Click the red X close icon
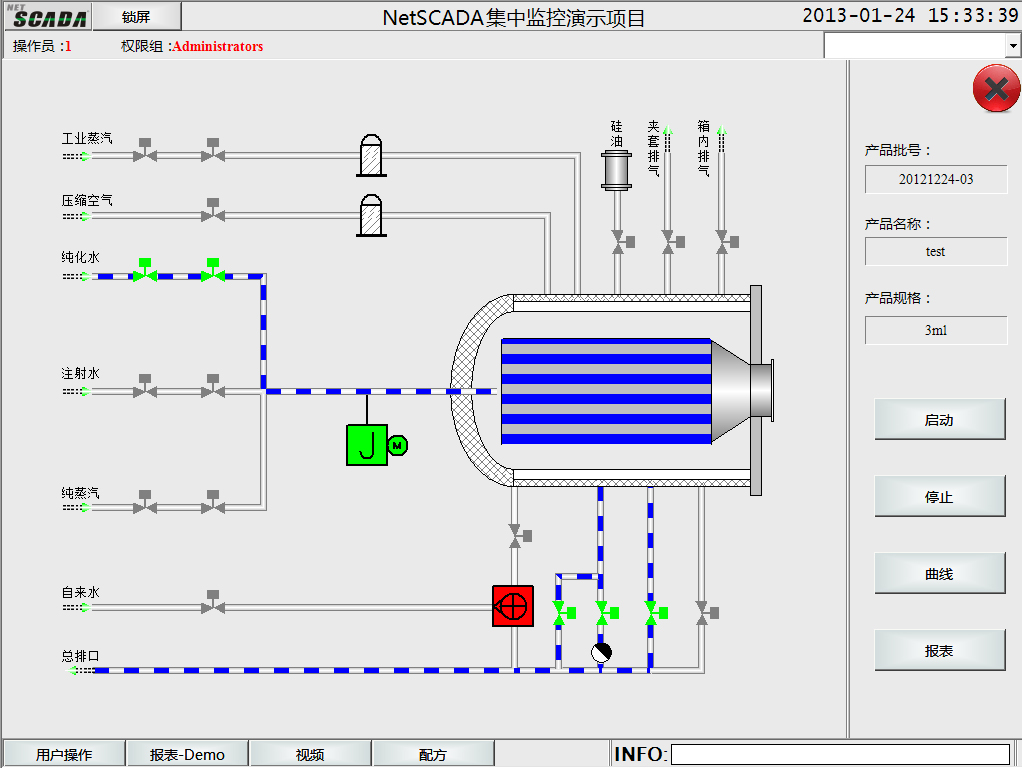This screenshot has height=768, width=1022. [996, 90]
